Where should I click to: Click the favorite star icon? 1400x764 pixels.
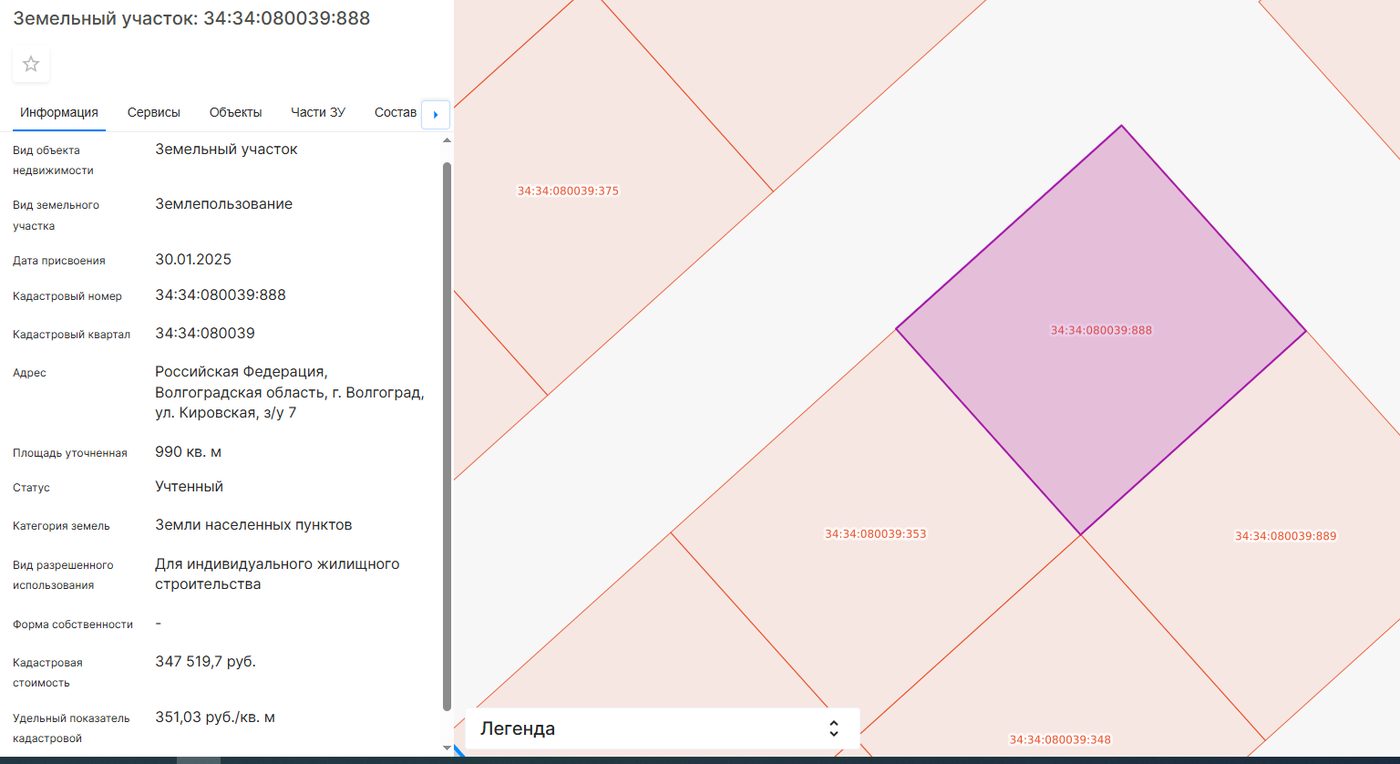(x=31, y=64)
